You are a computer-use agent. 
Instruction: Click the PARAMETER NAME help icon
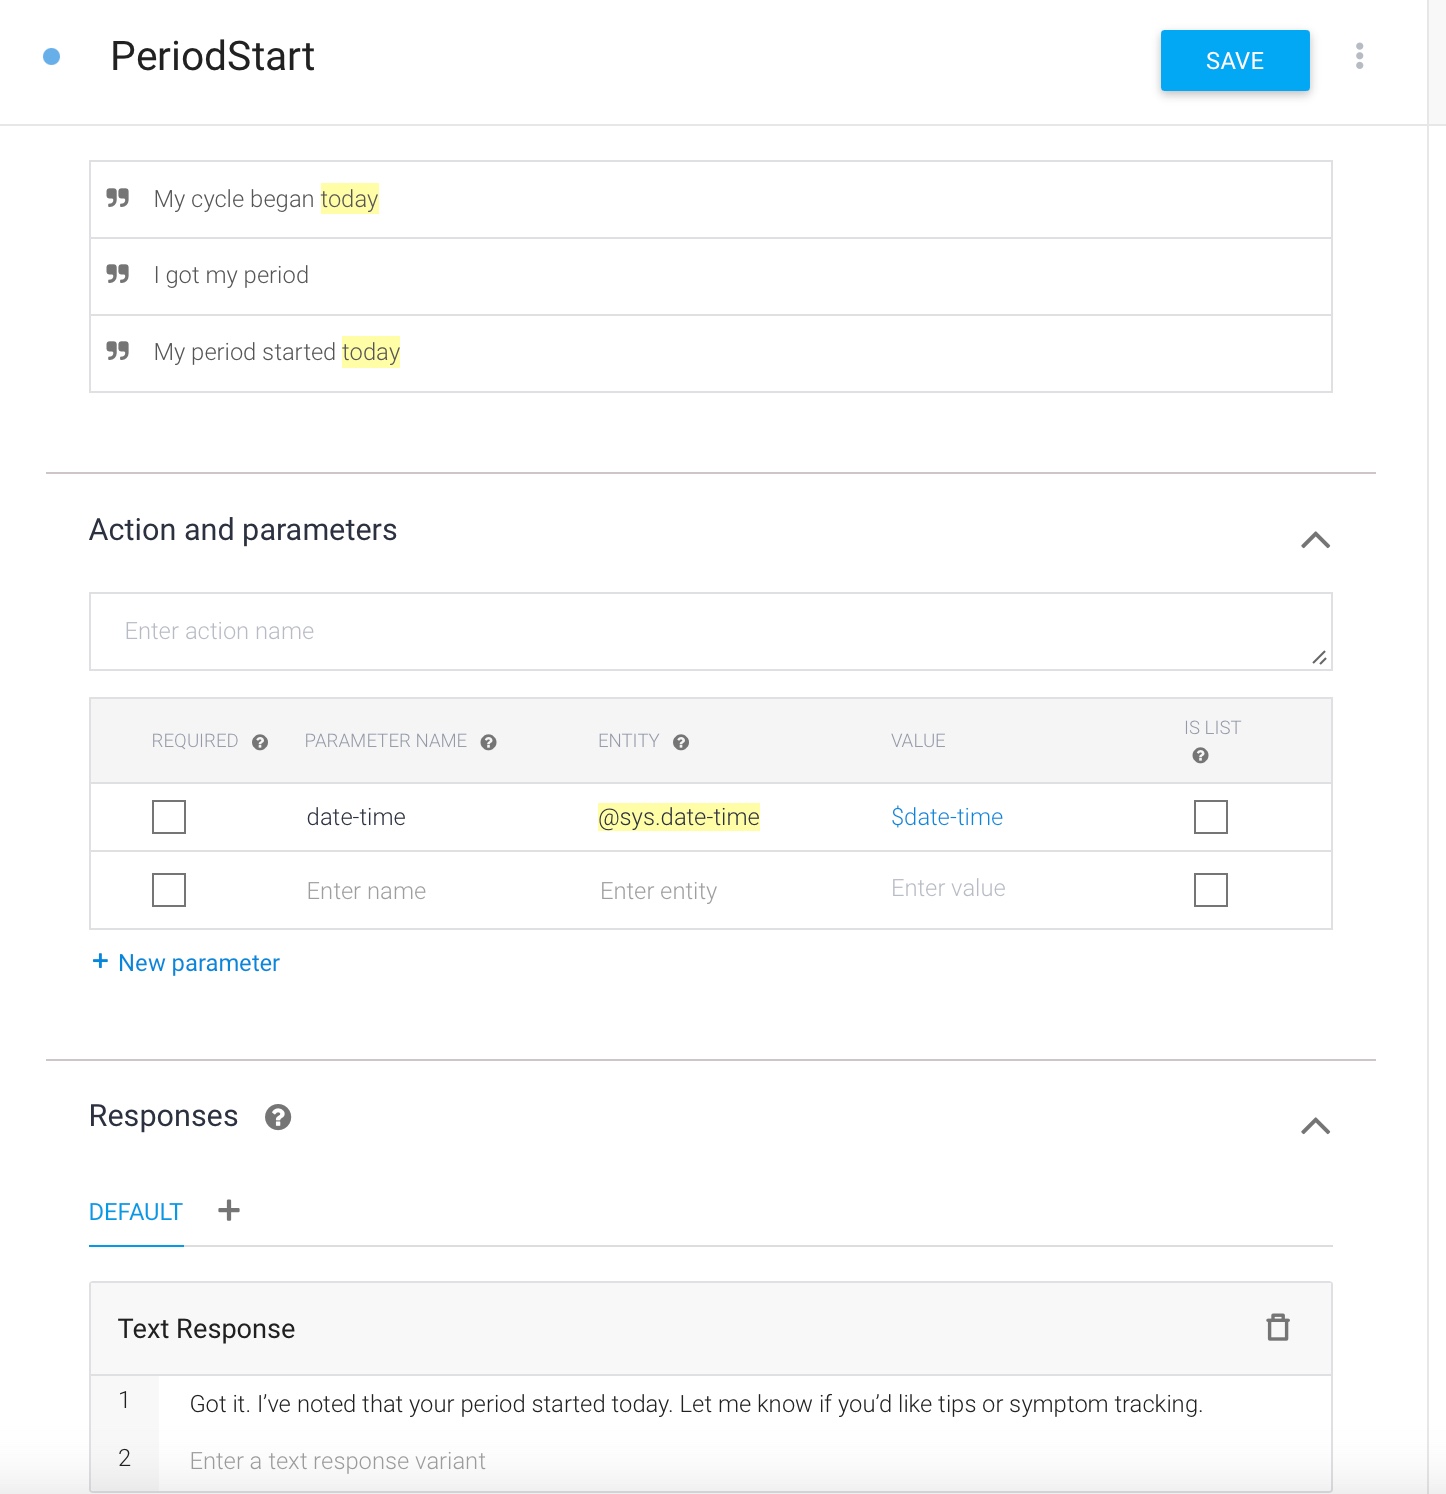489,742
